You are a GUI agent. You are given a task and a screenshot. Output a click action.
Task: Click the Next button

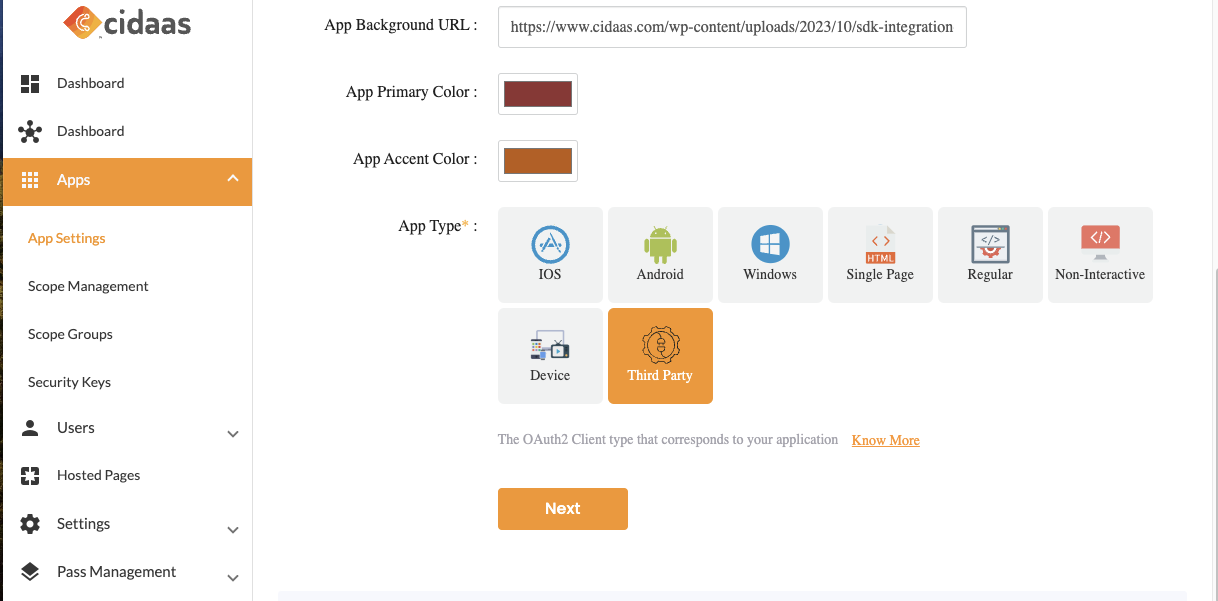tap(562, 509)
